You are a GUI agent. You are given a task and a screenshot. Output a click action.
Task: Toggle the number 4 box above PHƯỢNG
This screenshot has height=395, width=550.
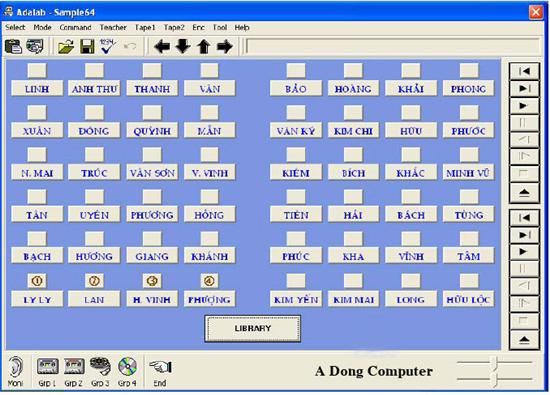pyautogui.click(x=209, y=281)
